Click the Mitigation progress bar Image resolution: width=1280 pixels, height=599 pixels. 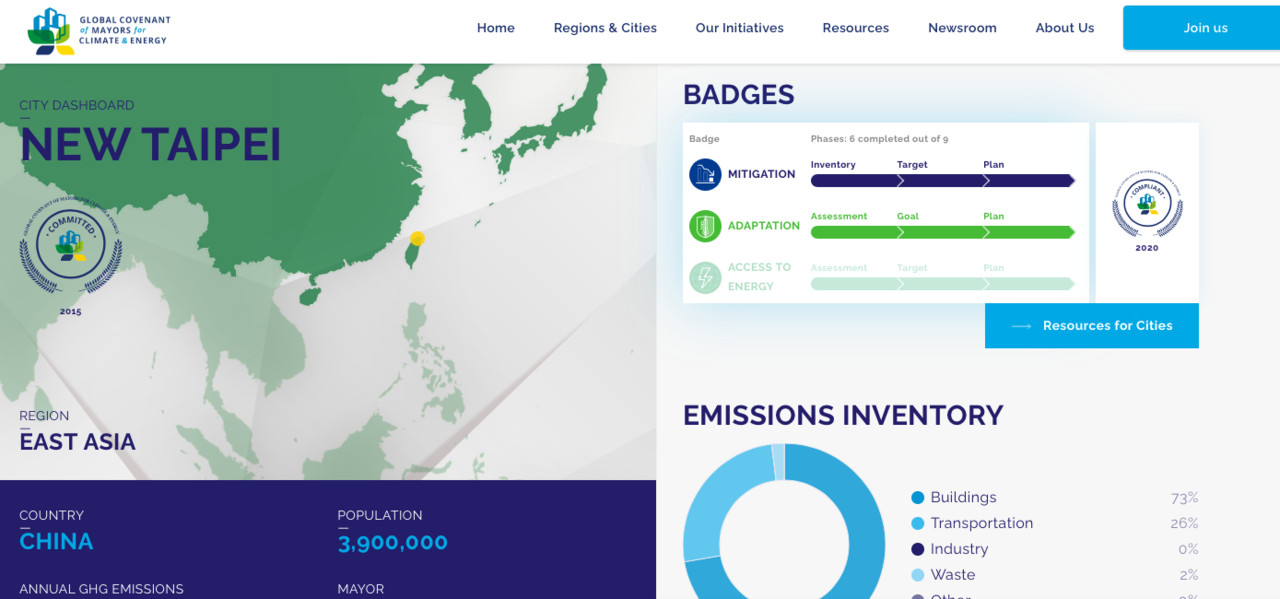coord(942,181)
